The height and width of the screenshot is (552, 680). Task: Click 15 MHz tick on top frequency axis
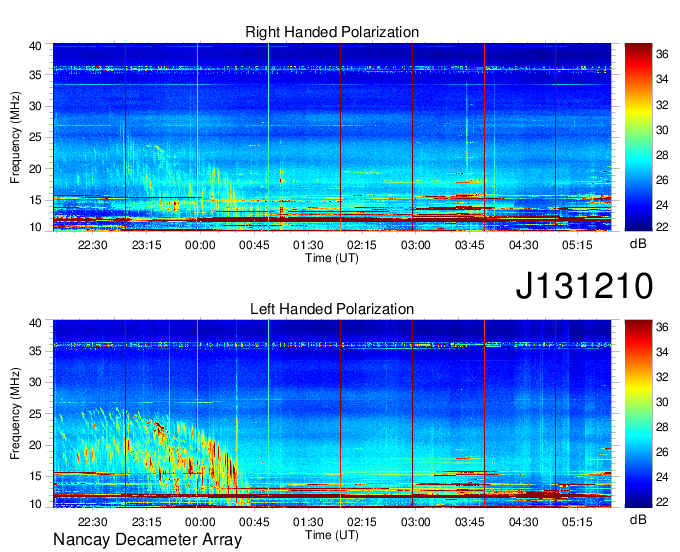(x=35, y=200)
